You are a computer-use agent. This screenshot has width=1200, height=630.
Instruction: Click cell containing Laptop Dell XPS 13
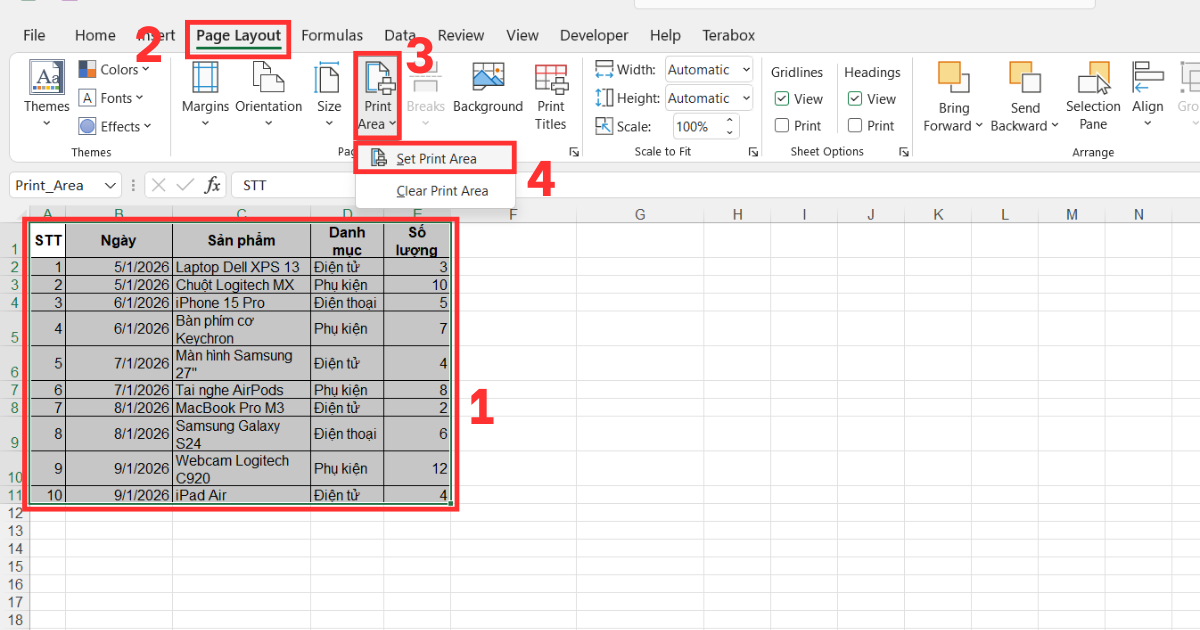(x=241, y=267)
